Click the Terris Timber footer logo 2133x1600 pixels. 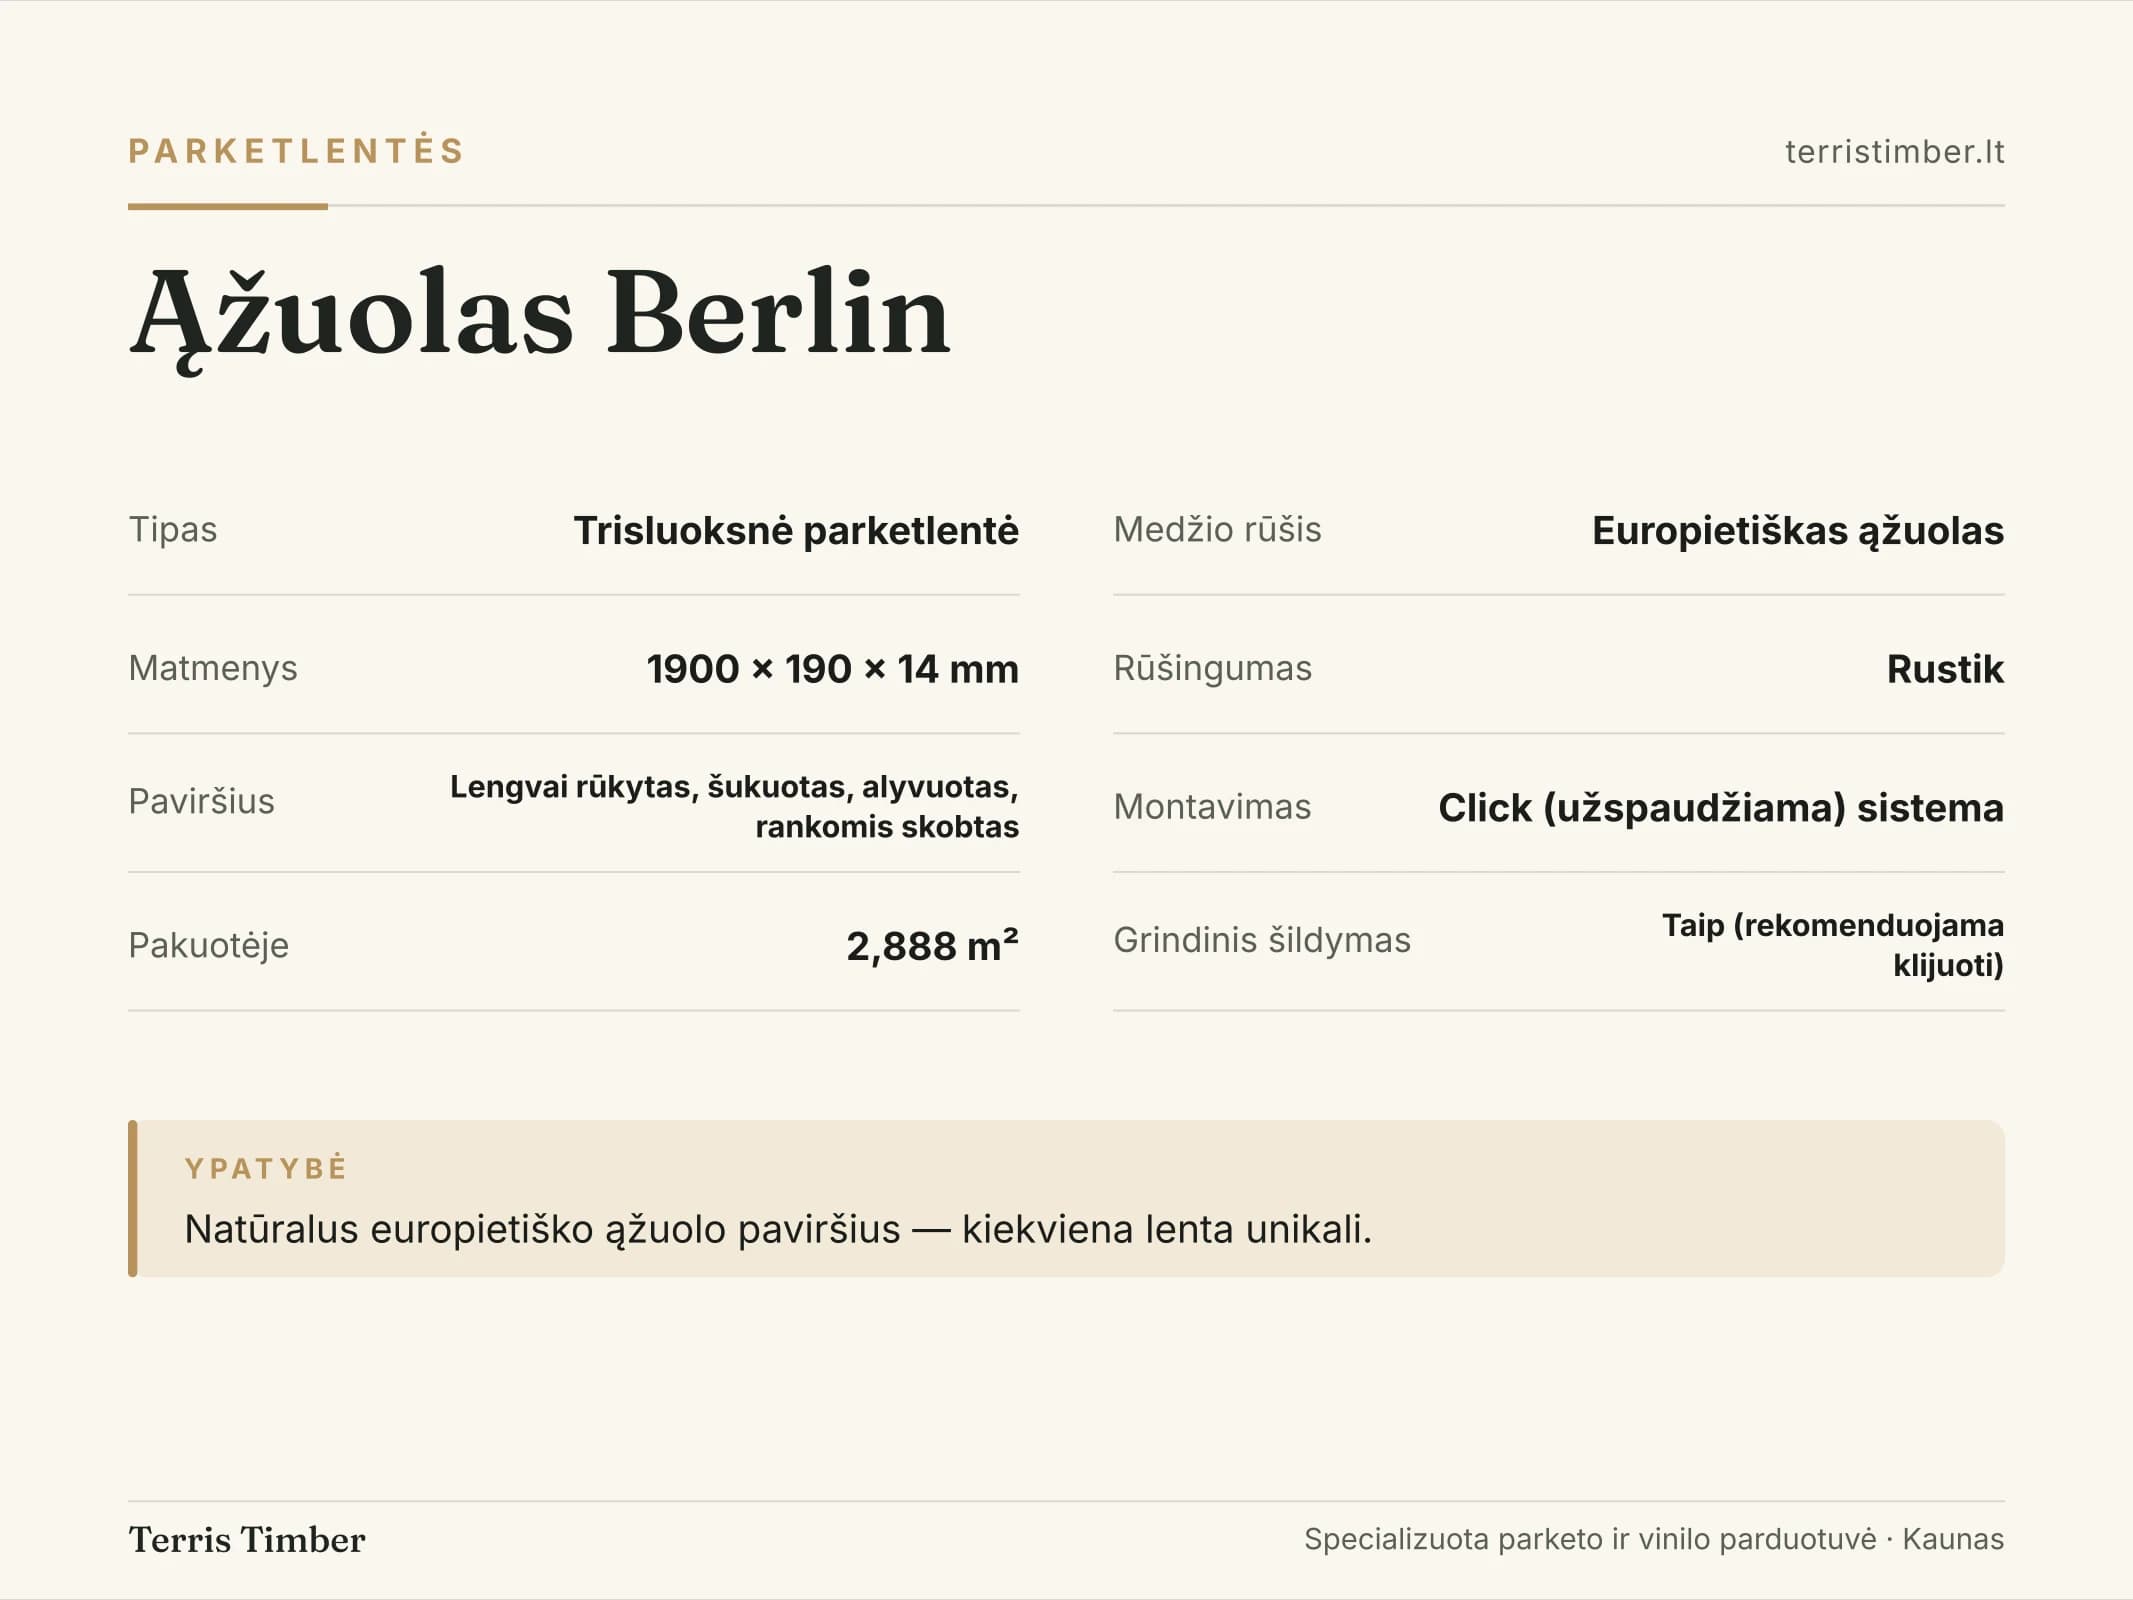tap(247, 1539)
